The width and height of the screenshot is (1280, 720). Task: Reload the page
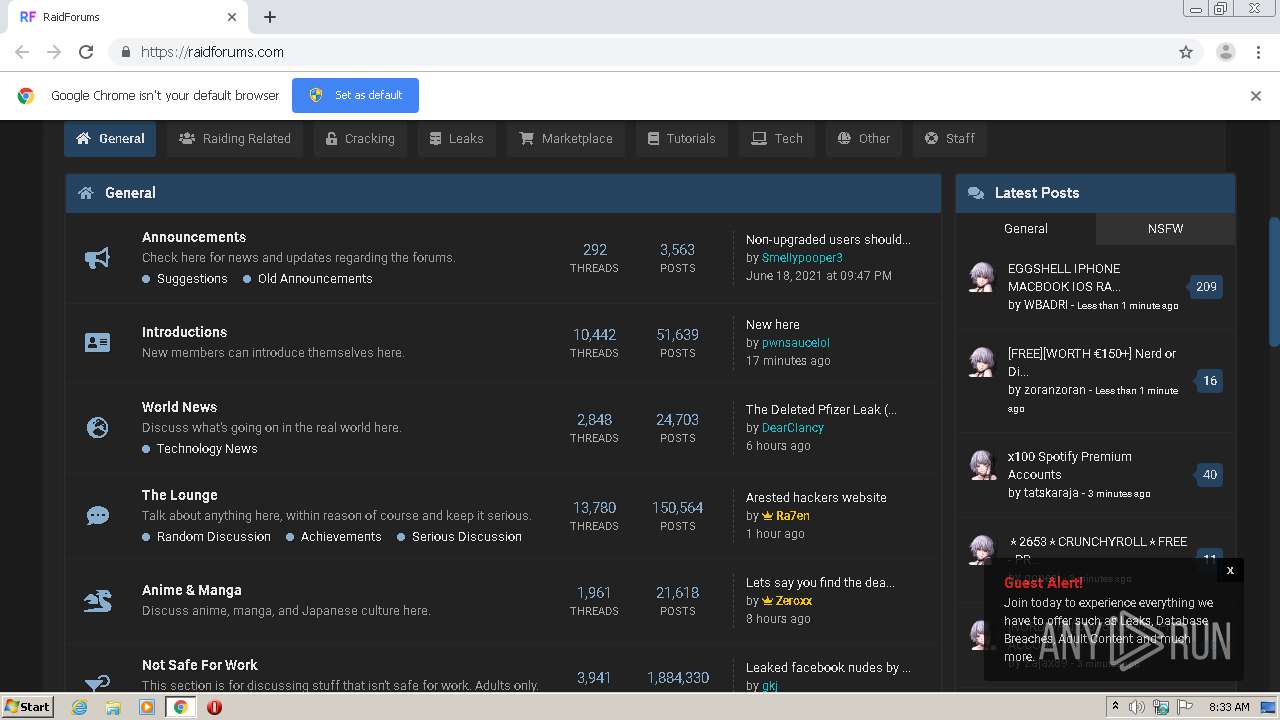pyautogui.click(x=86, y=52)
